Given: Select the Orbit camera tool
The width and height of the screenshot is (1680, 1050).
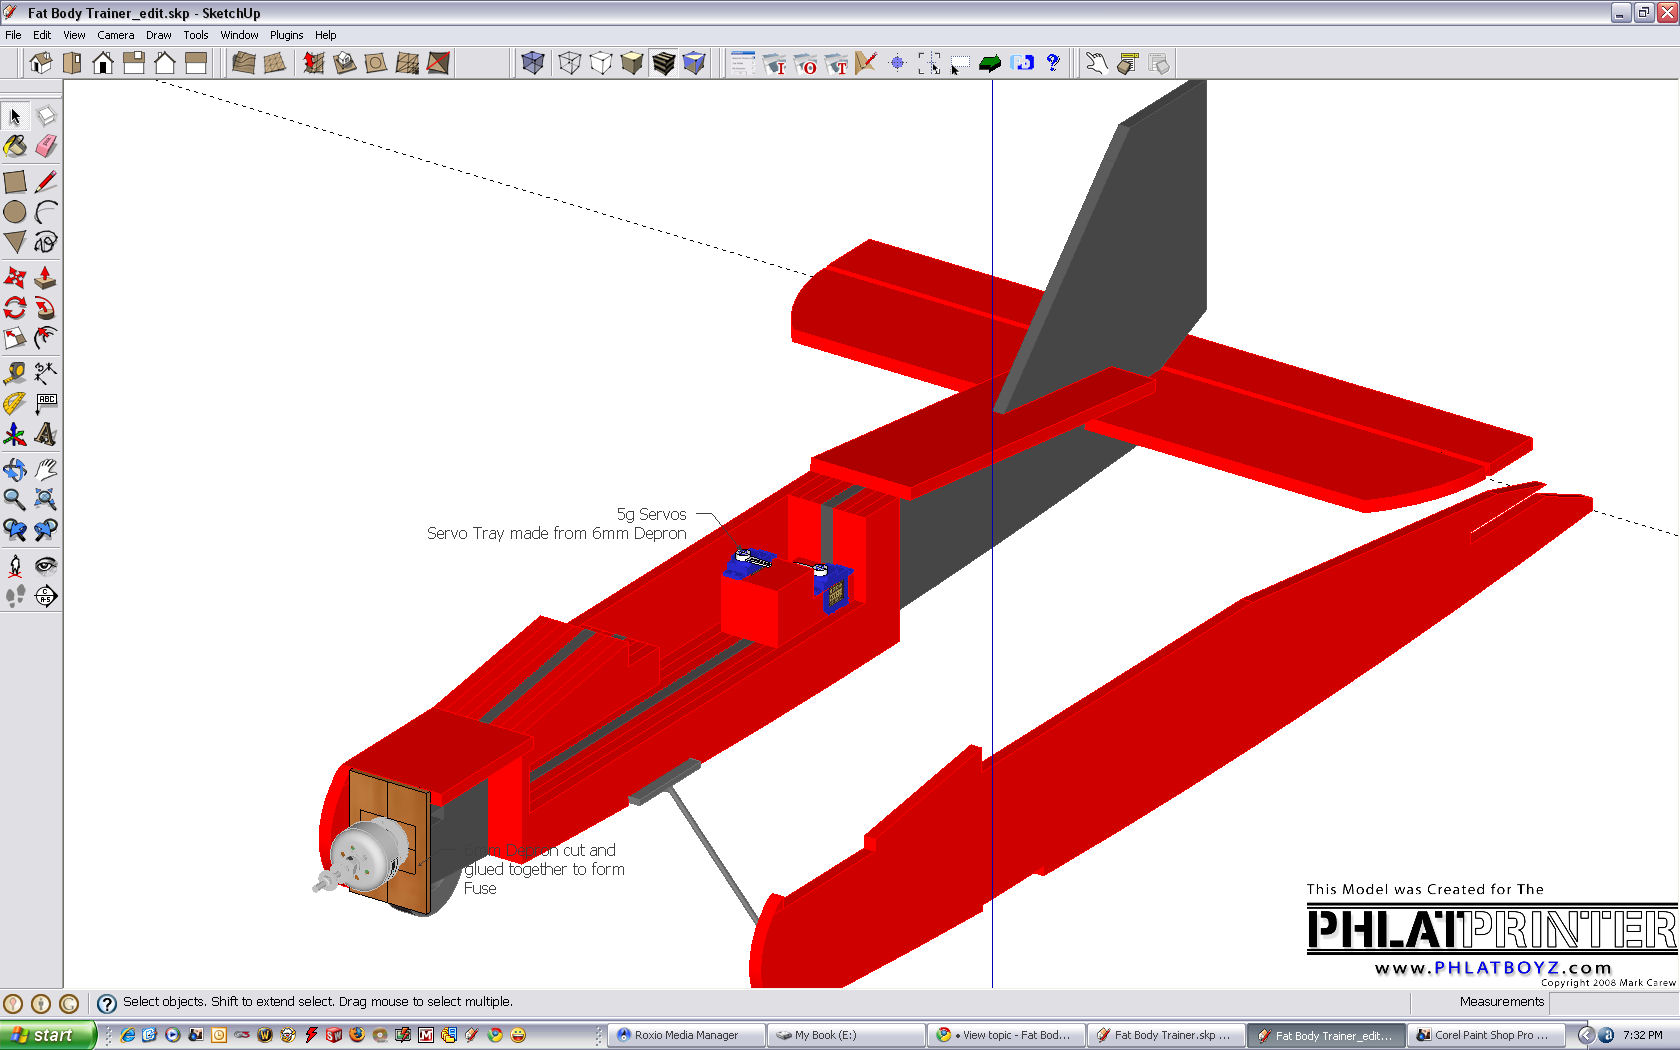Looking at the screenshot, I should 15,469.
